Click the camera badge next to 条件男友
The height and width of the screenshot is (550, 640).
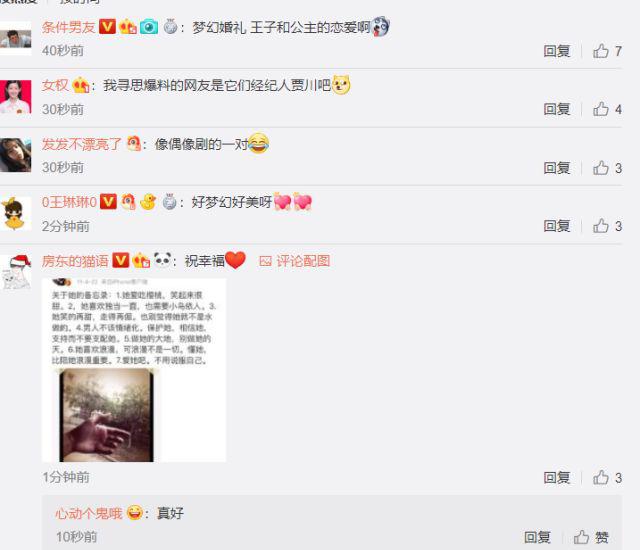click(149, 27)
